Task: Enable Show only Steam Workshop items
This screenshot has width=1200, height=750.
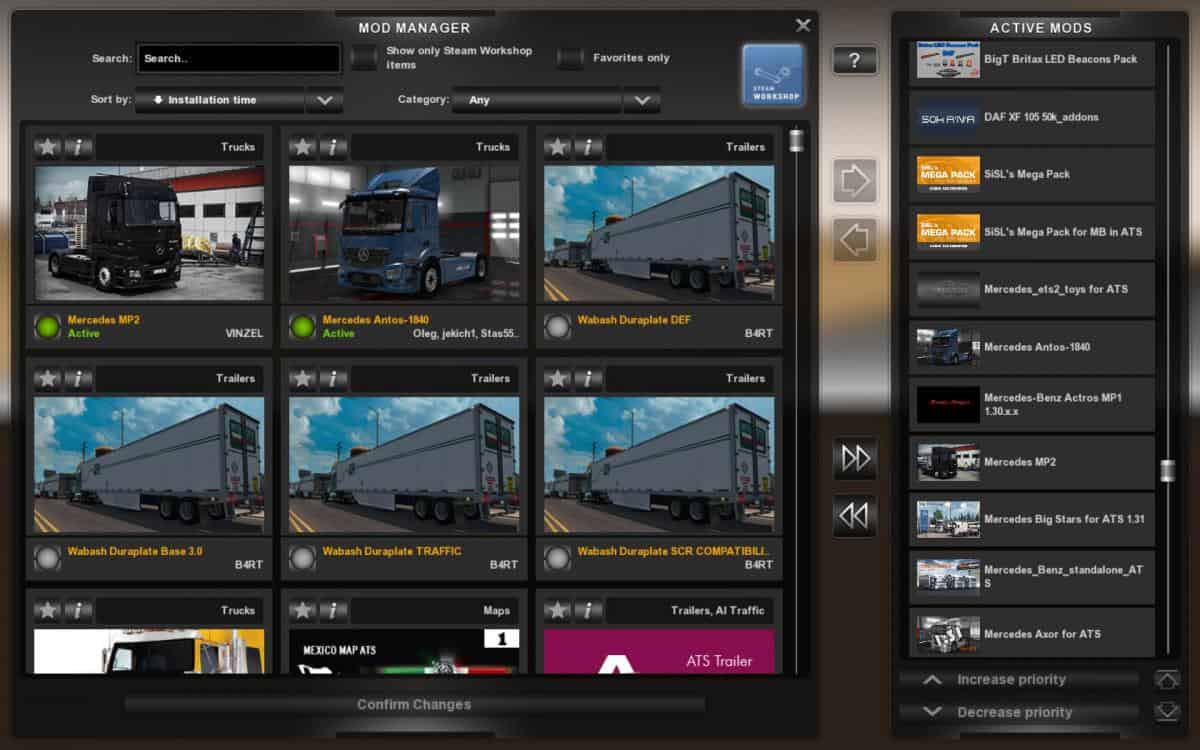Action: coord(365,58)
